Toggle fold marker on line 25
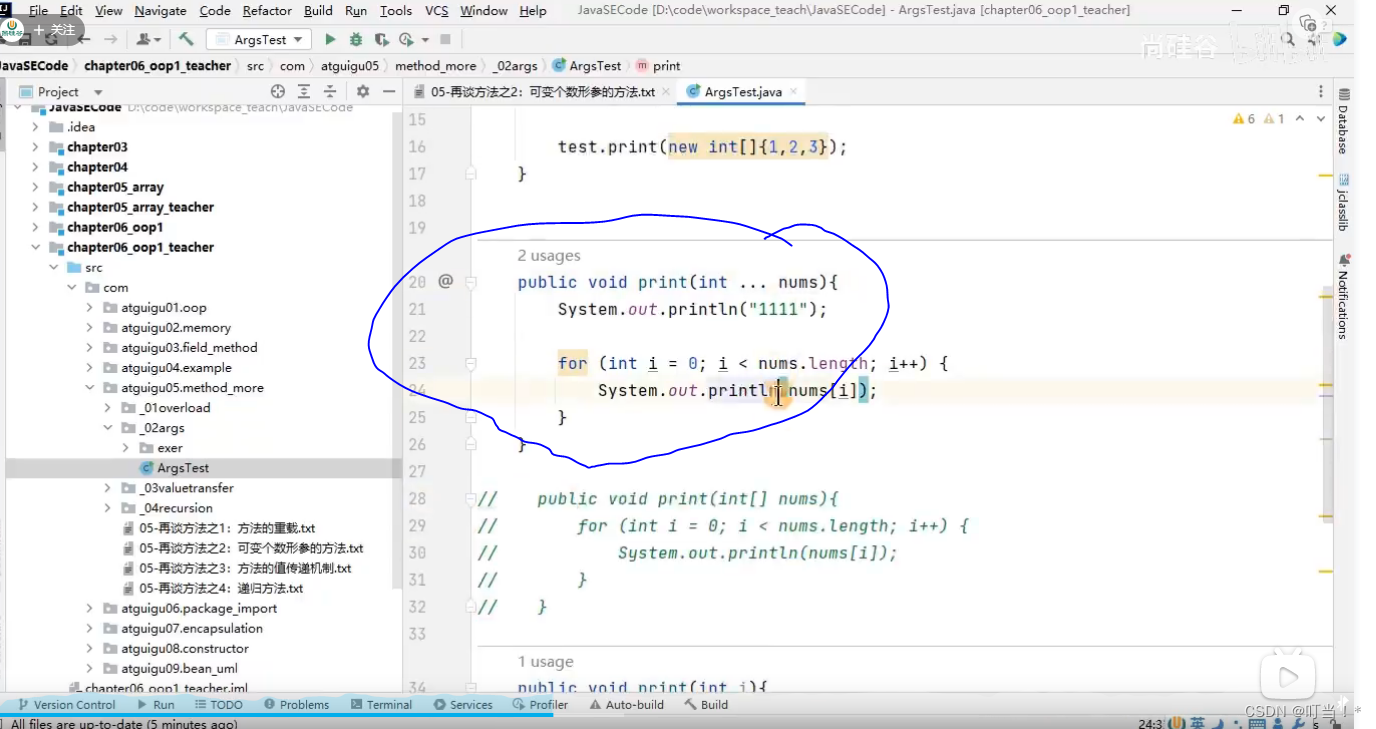The width and height of the screenshot is (1376, 729). pyautogui.click(x=471, y=418)
